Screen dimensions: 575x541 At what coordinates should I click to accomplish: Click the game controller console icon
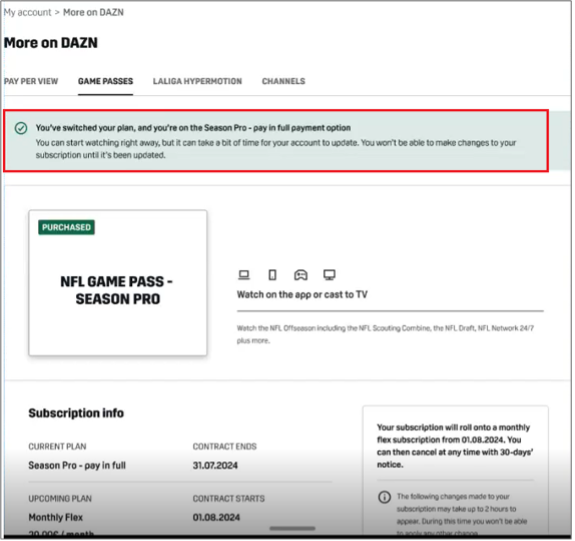click(301, 275)
